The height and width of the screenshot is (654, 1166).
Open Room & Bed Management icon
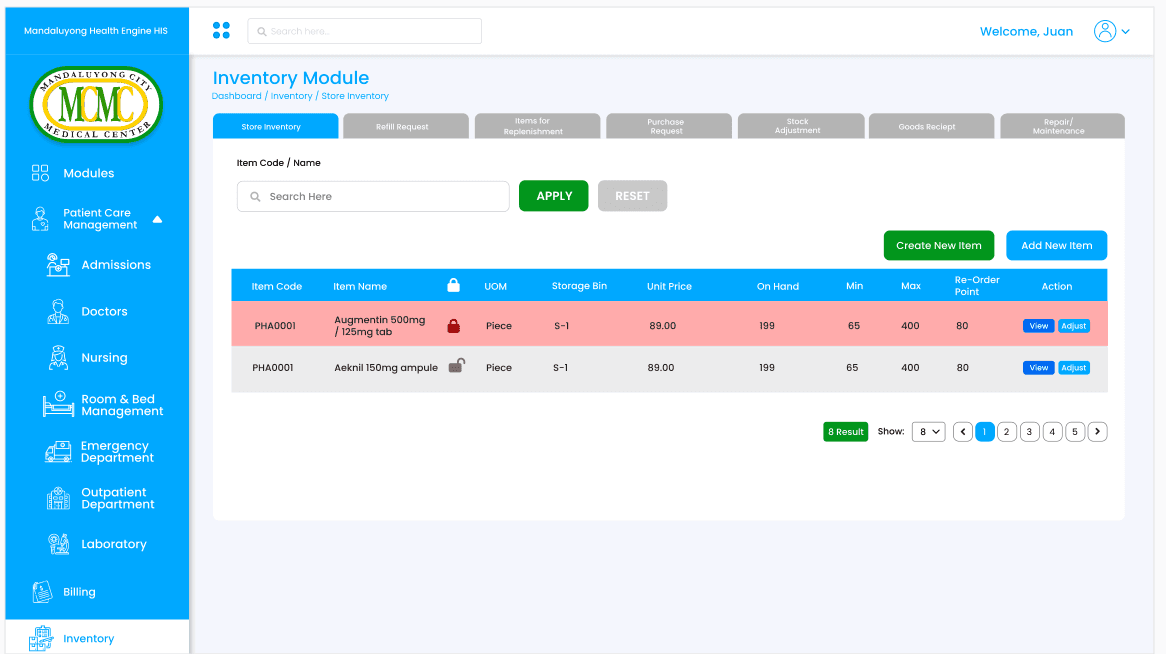coord(58,405)
